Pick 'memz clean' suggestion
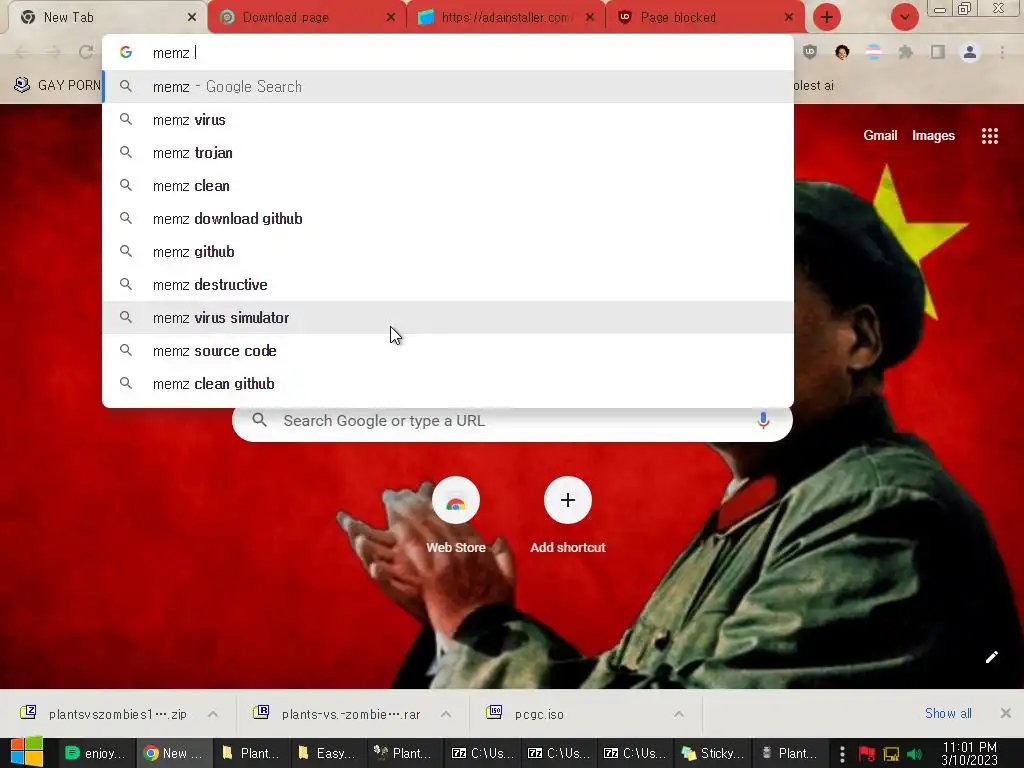Viewport: 1024px width, 768px height. pos(448,186)
